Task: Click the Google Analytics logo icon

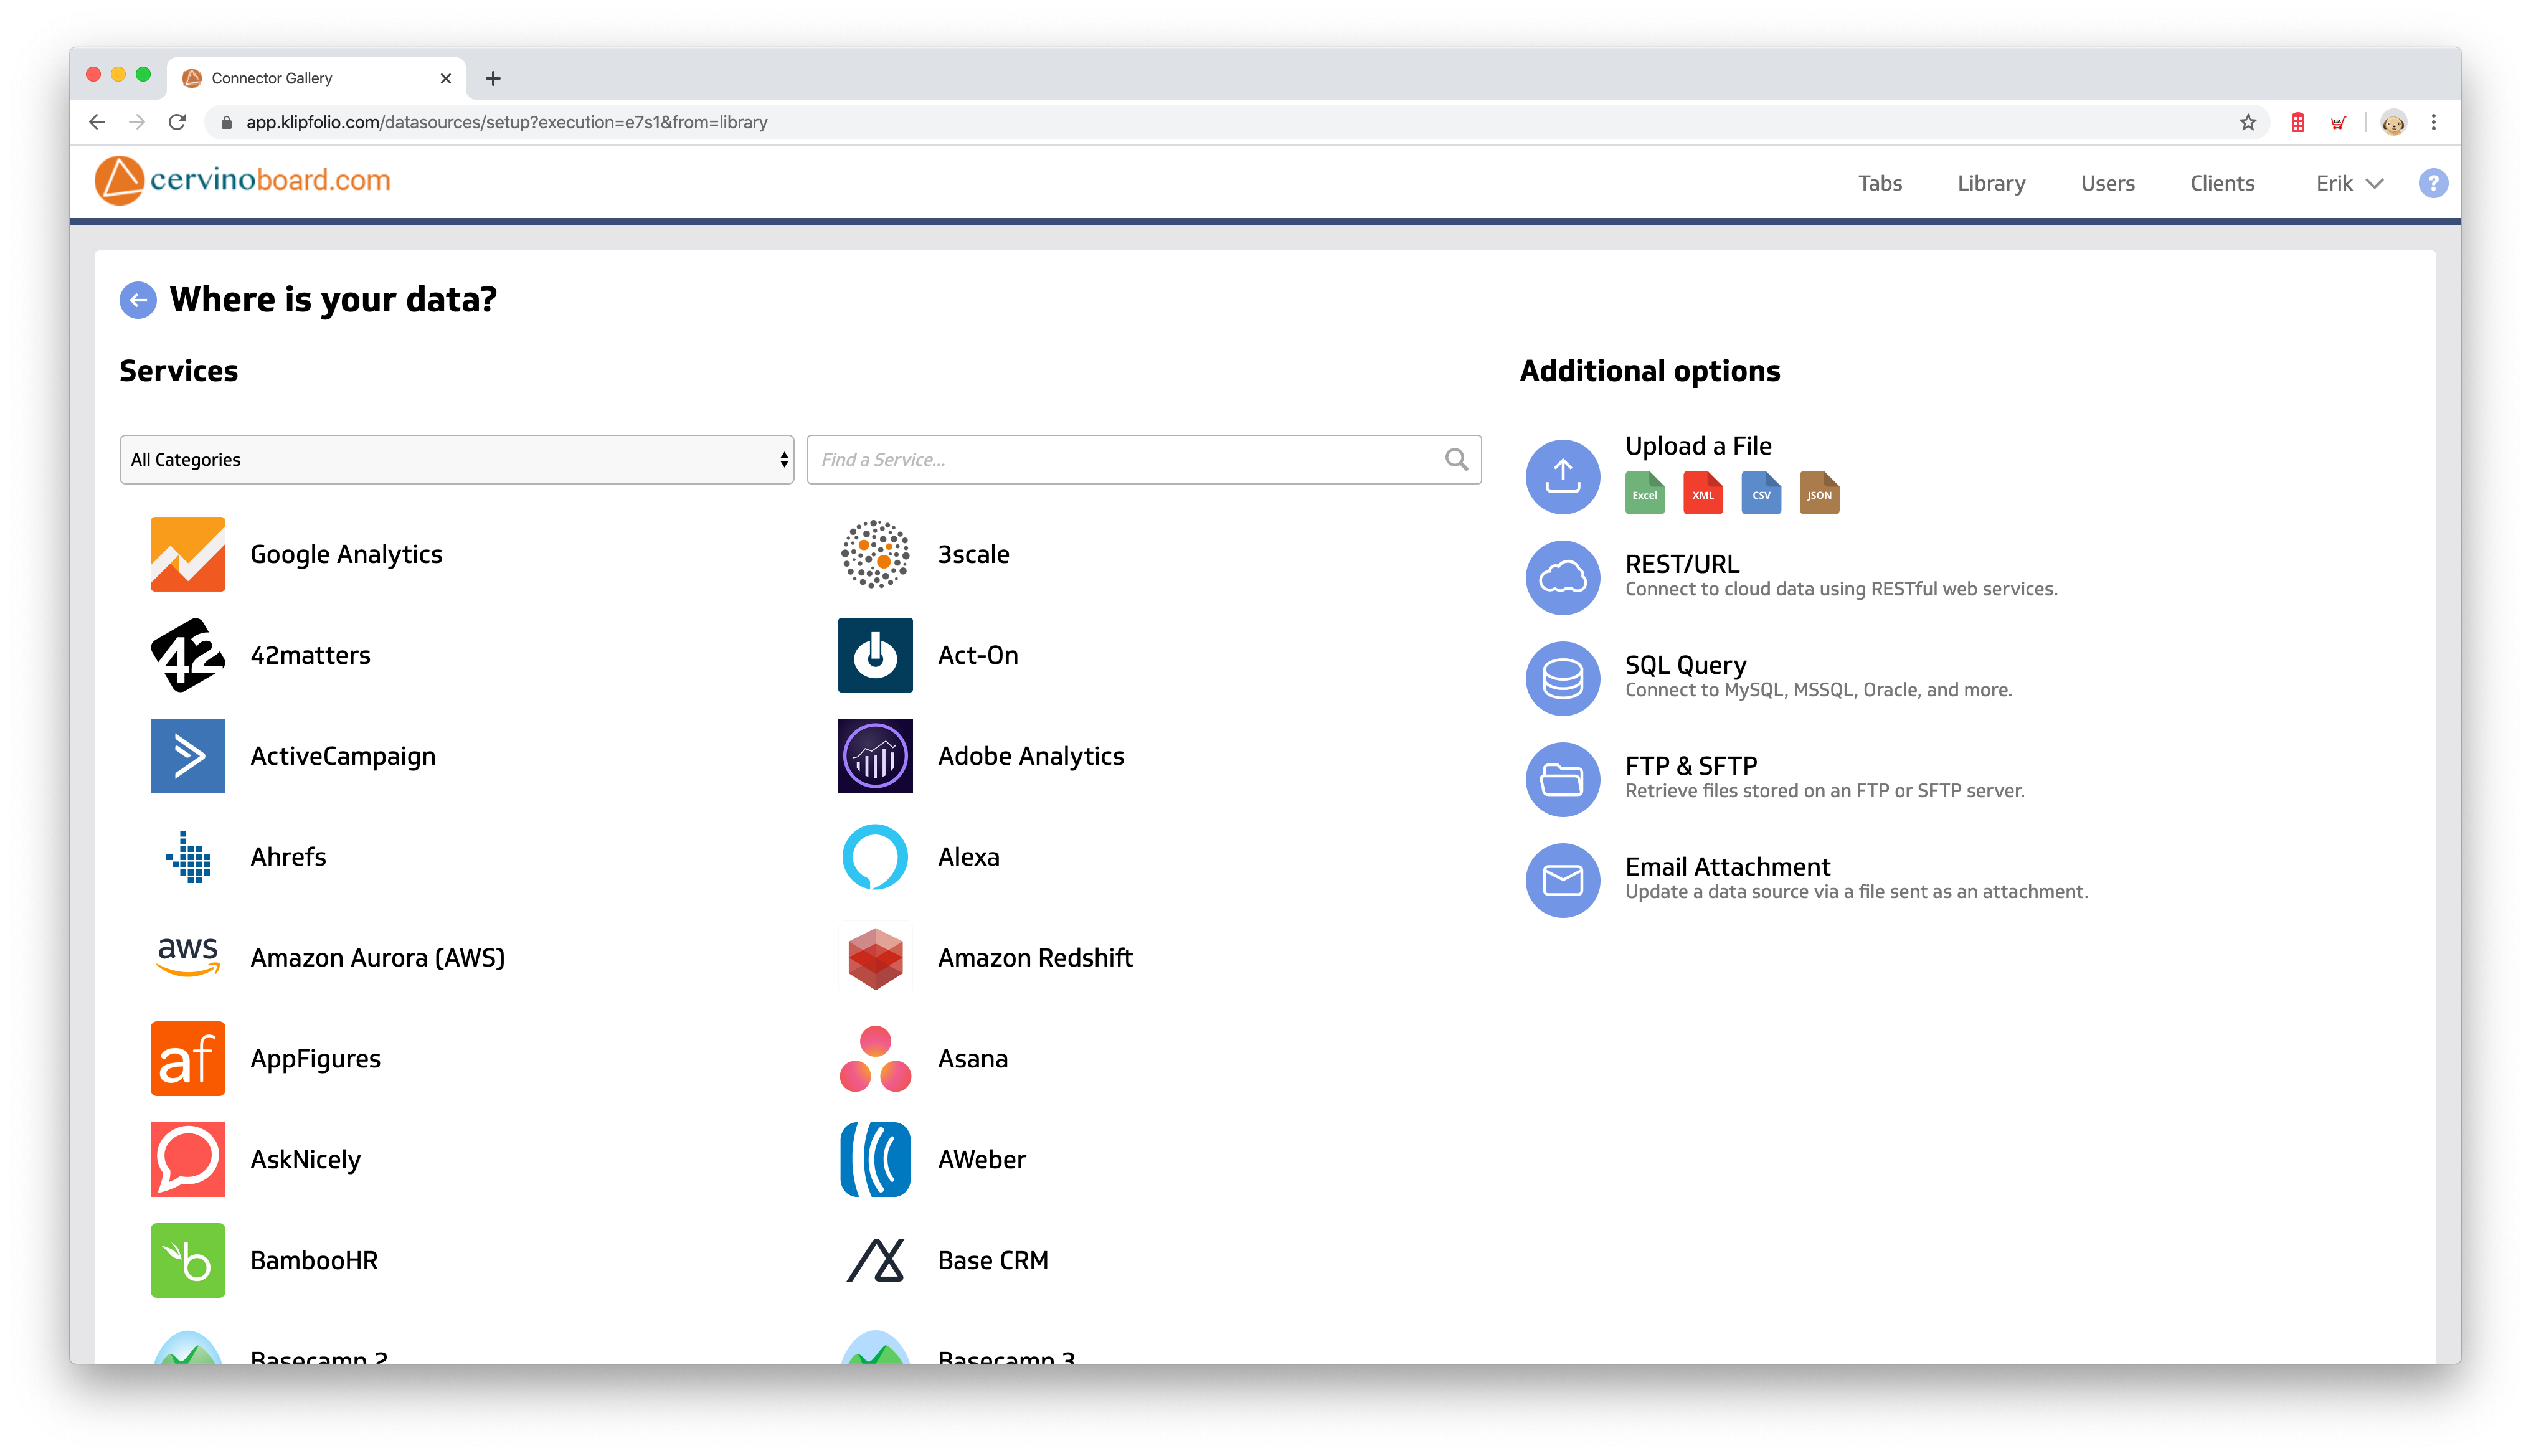Action: pyautogui.click(x=187, y=554)
